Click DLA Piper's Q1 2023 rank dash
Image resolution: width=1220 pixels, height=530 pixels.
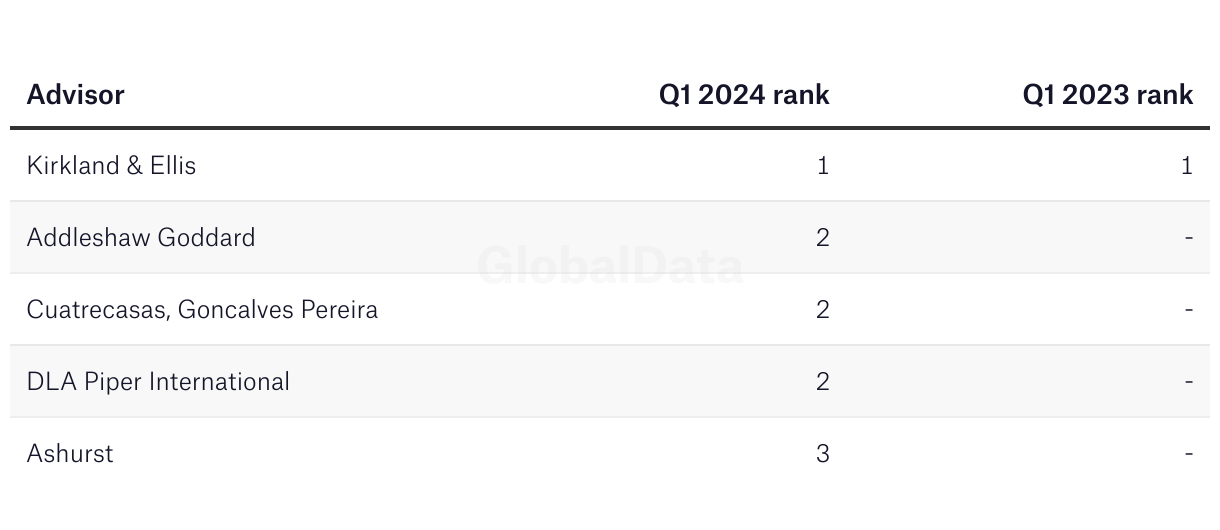1188,382
